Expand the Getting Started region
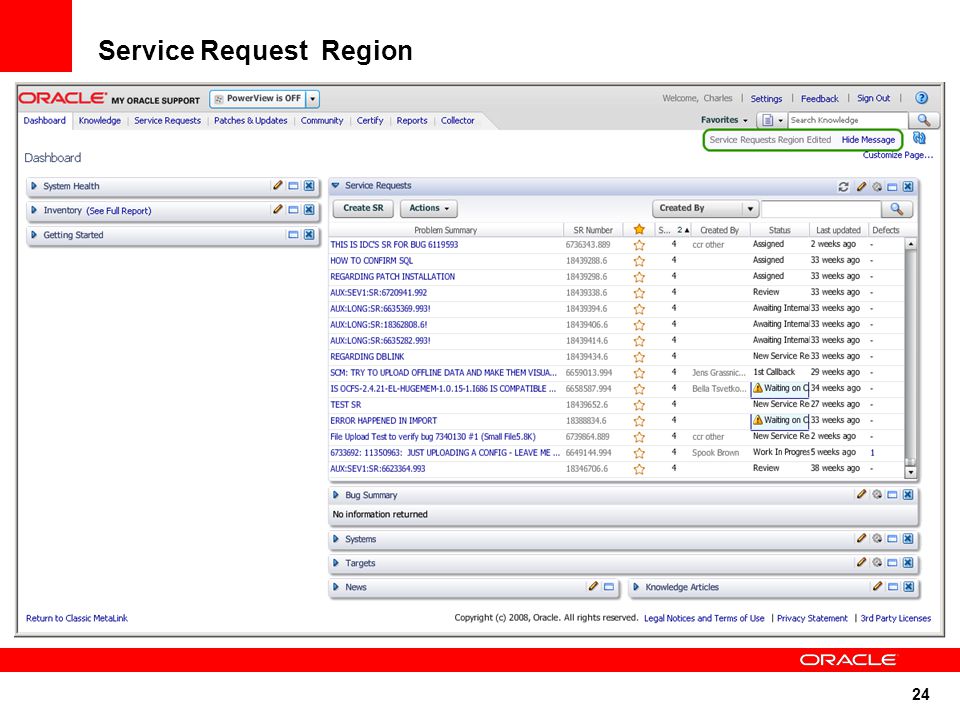Image resolution: width=960 pixels, height=720 pixels. tap(34, 234)
